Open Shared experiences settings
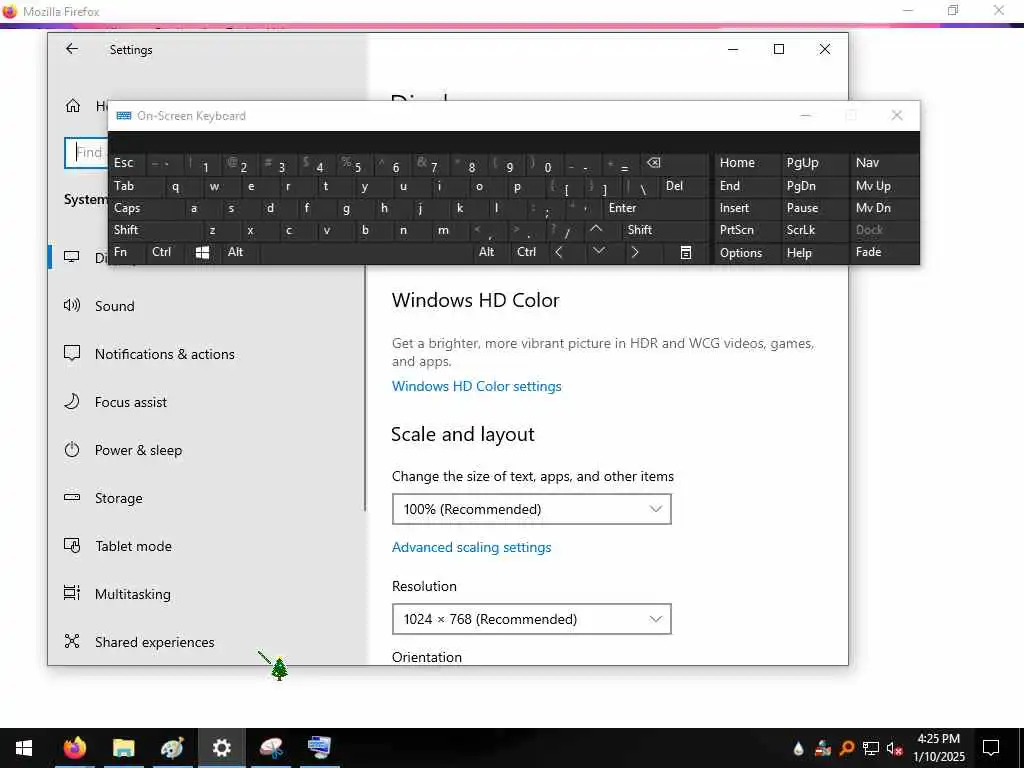 tap(154, 642)
